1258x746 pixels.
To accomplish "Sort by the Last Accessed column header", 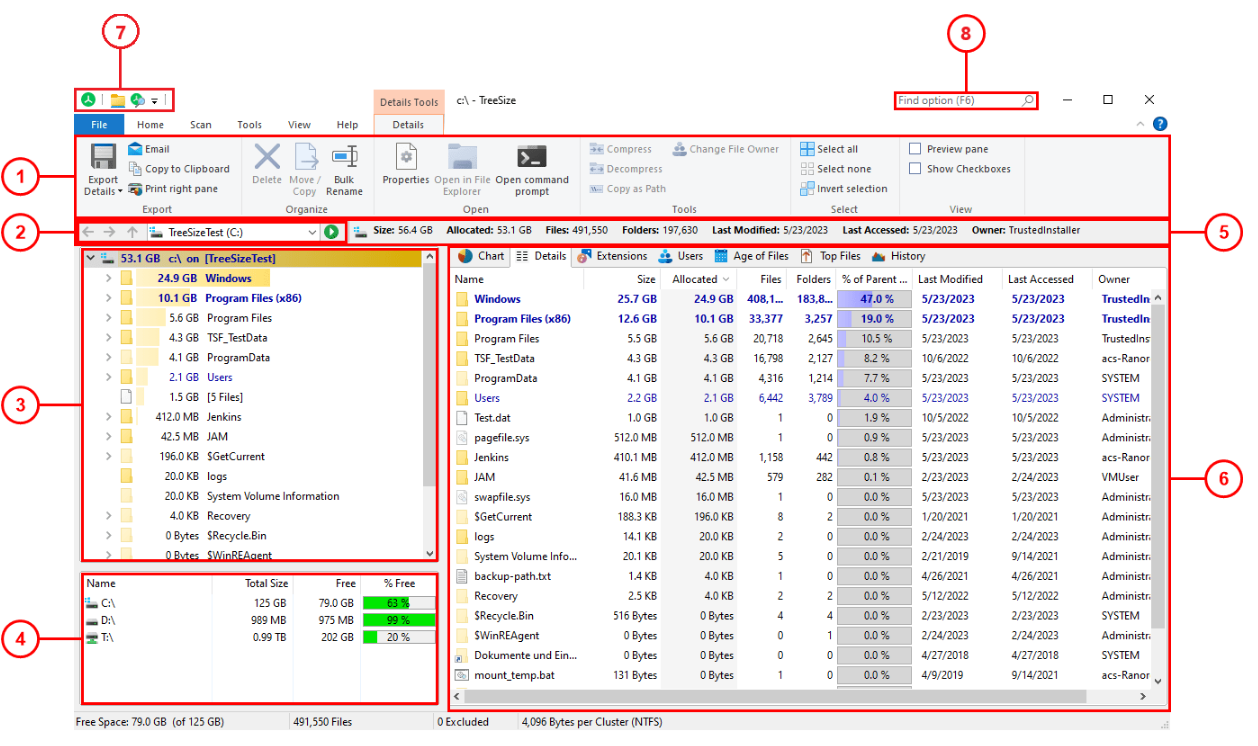I will click(x=1046, y=280).
